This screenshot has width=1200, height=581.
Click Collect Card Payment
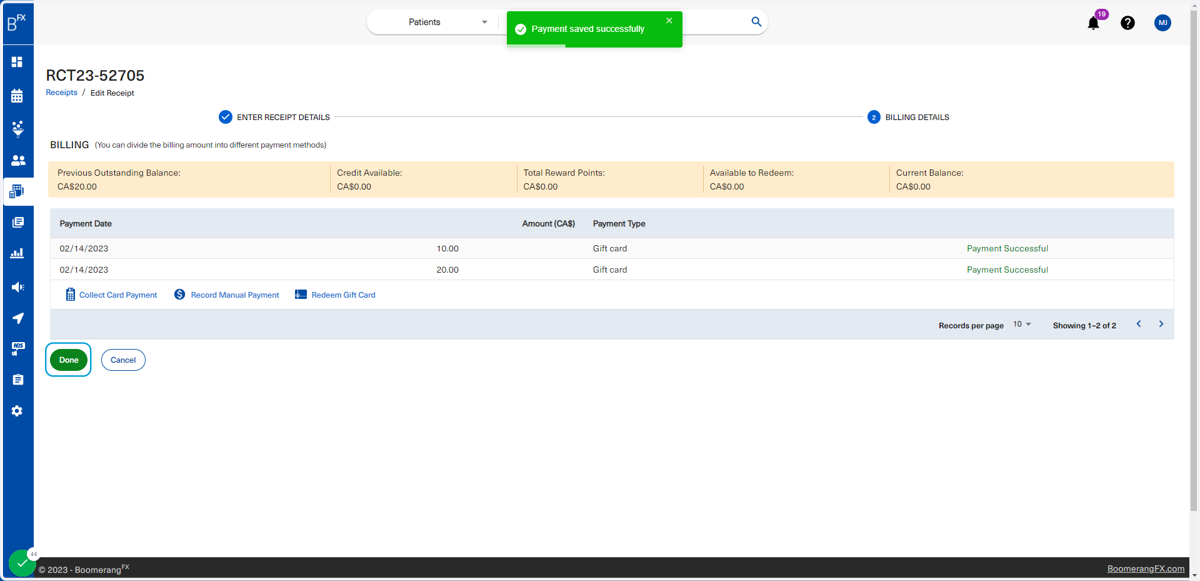111,295
